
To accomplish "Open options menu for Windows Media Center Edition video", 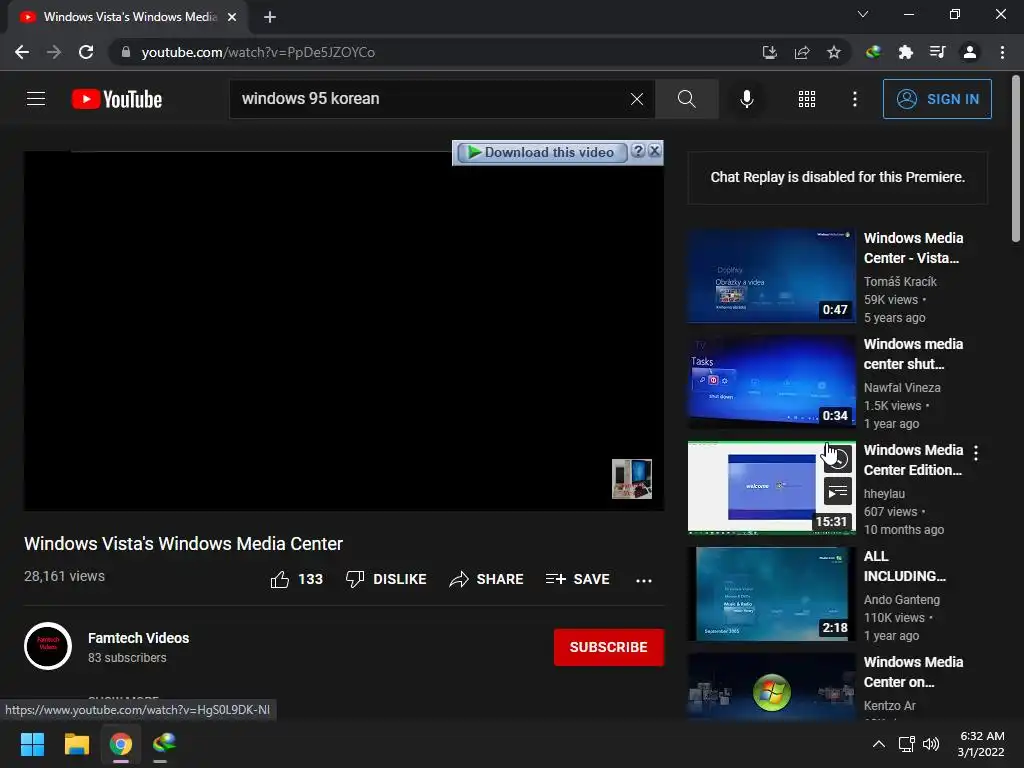I will point(976,453).
